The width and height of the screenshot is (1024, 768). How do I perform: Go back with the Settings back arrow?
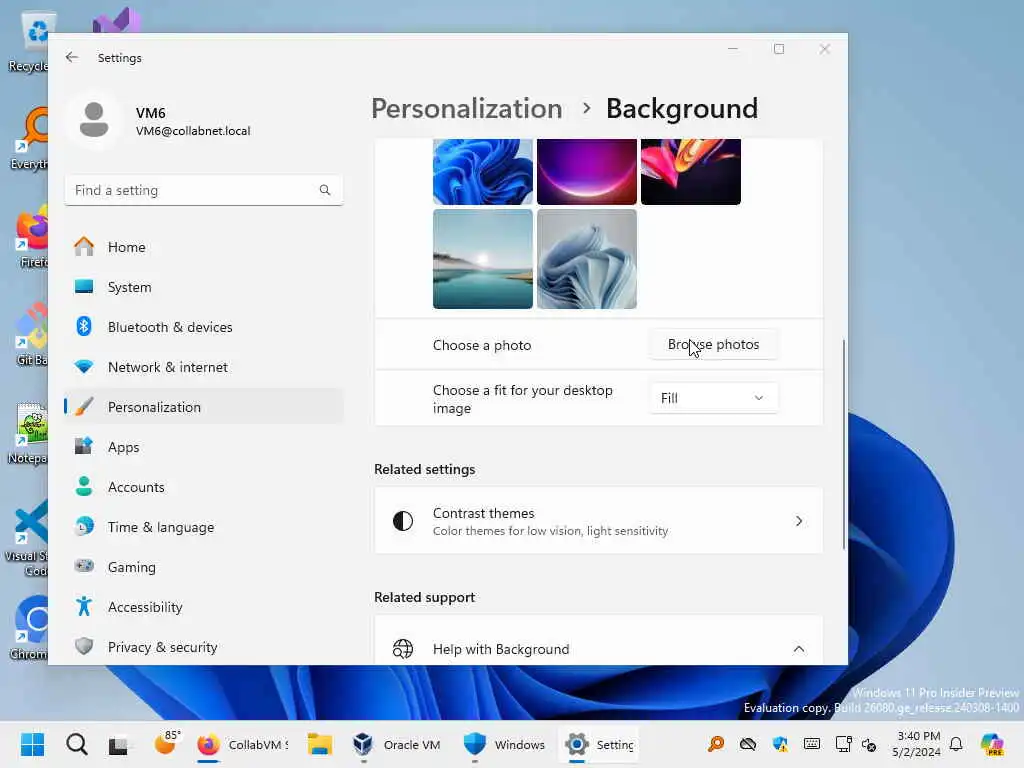(72, 57)
